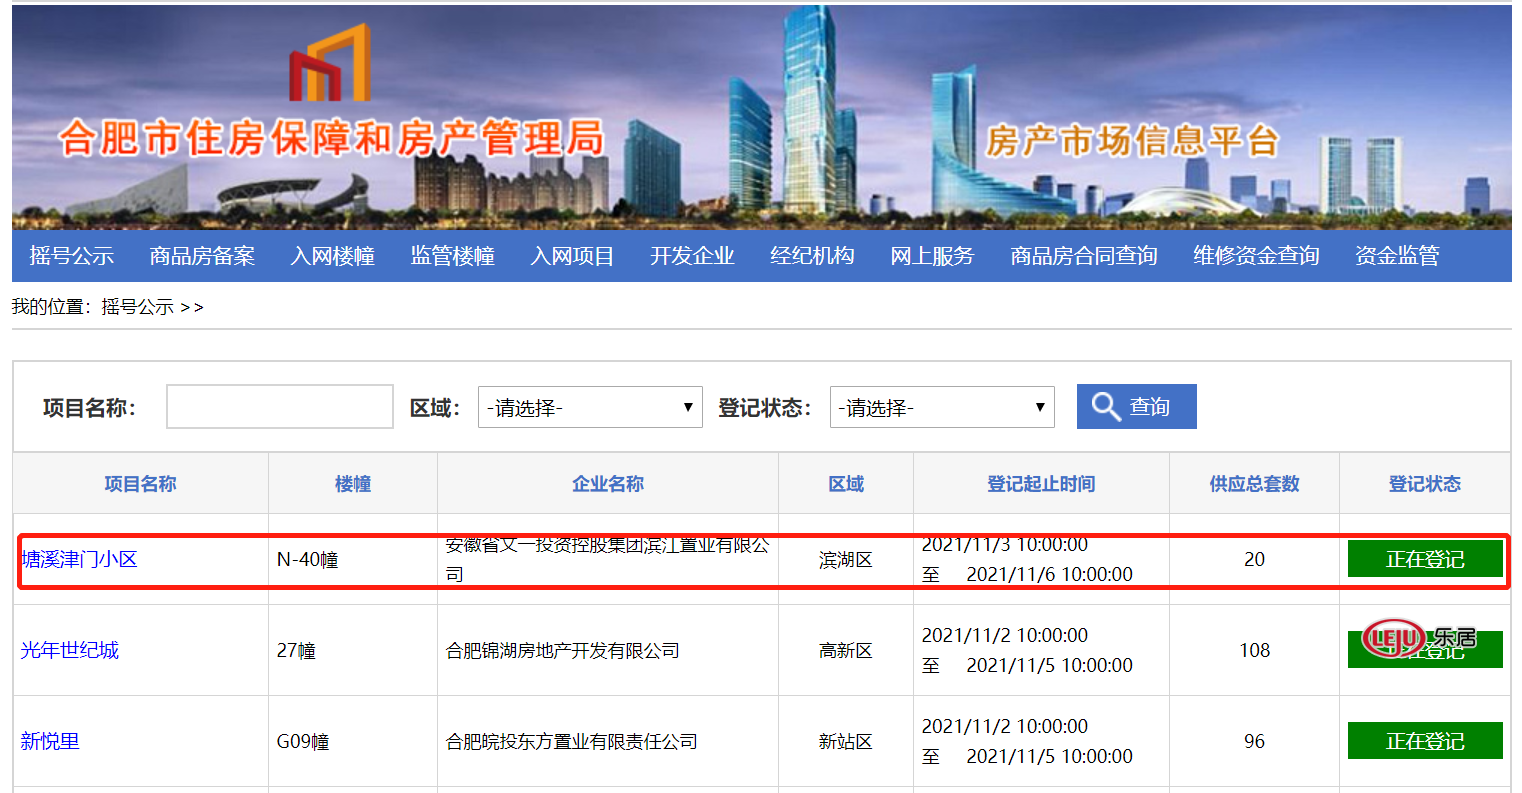The height and width of the screenshot is (793, 1522).
Task: Click the 滨湖区 district cell
Action: pos(846,560)
